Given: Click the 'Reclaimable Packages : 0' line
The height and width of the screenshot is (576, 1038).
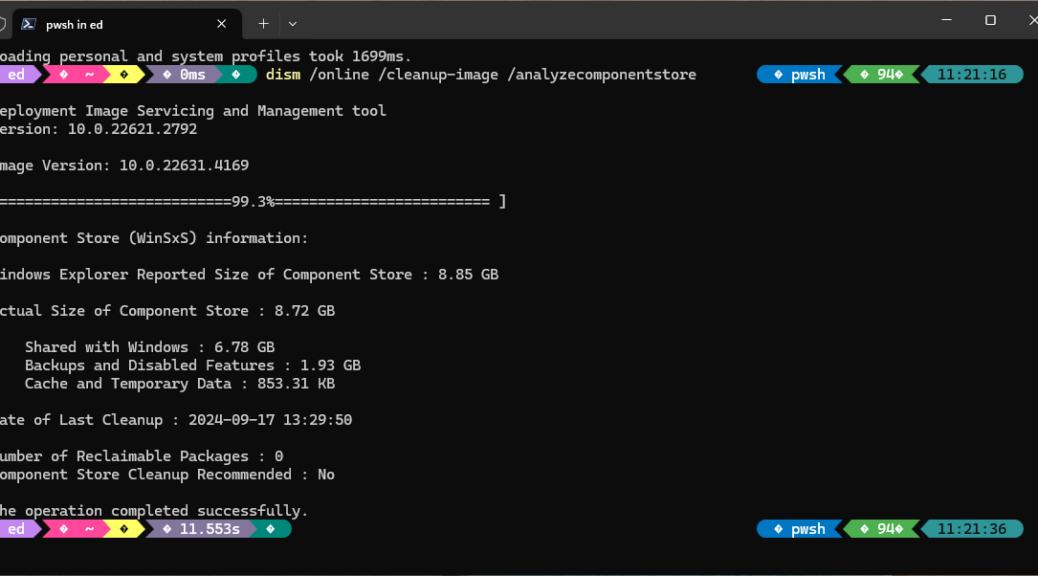Looking at the screenshot, I should click(142, 456).
